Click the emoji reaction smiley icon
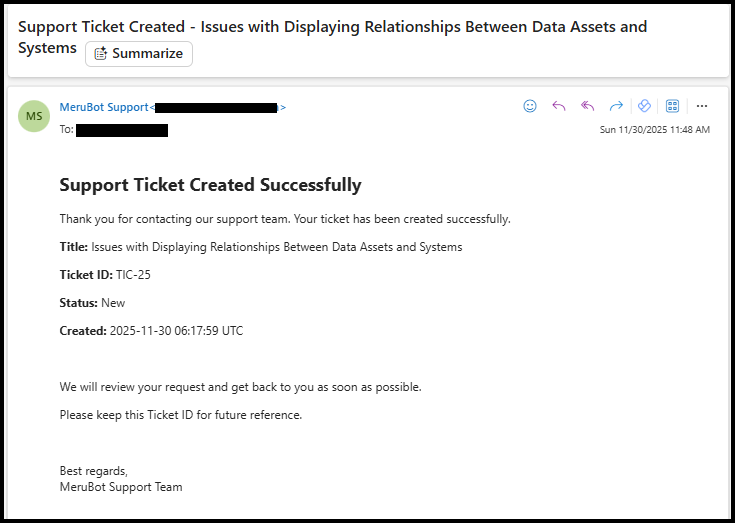Image resolution: width=735 pixels, height=523 pixels. [530, 106]
